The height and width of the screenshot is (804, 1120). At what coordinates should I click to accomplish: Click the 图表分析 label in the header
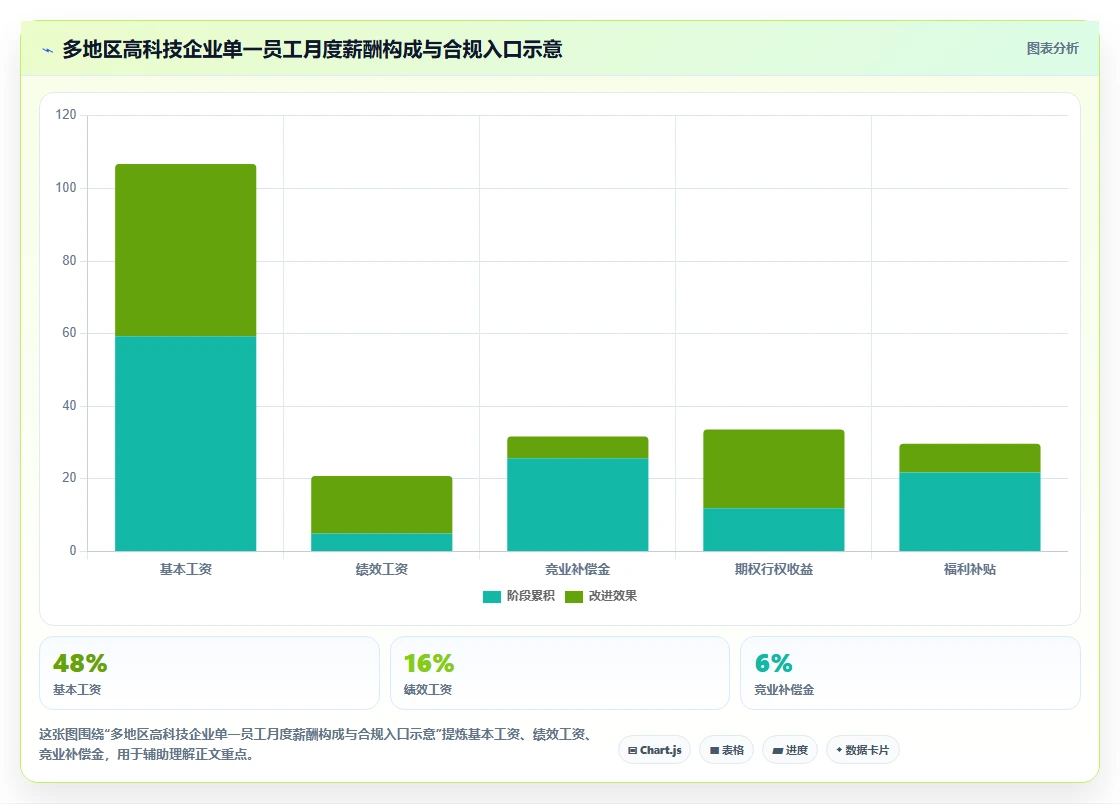[1052, 49]
